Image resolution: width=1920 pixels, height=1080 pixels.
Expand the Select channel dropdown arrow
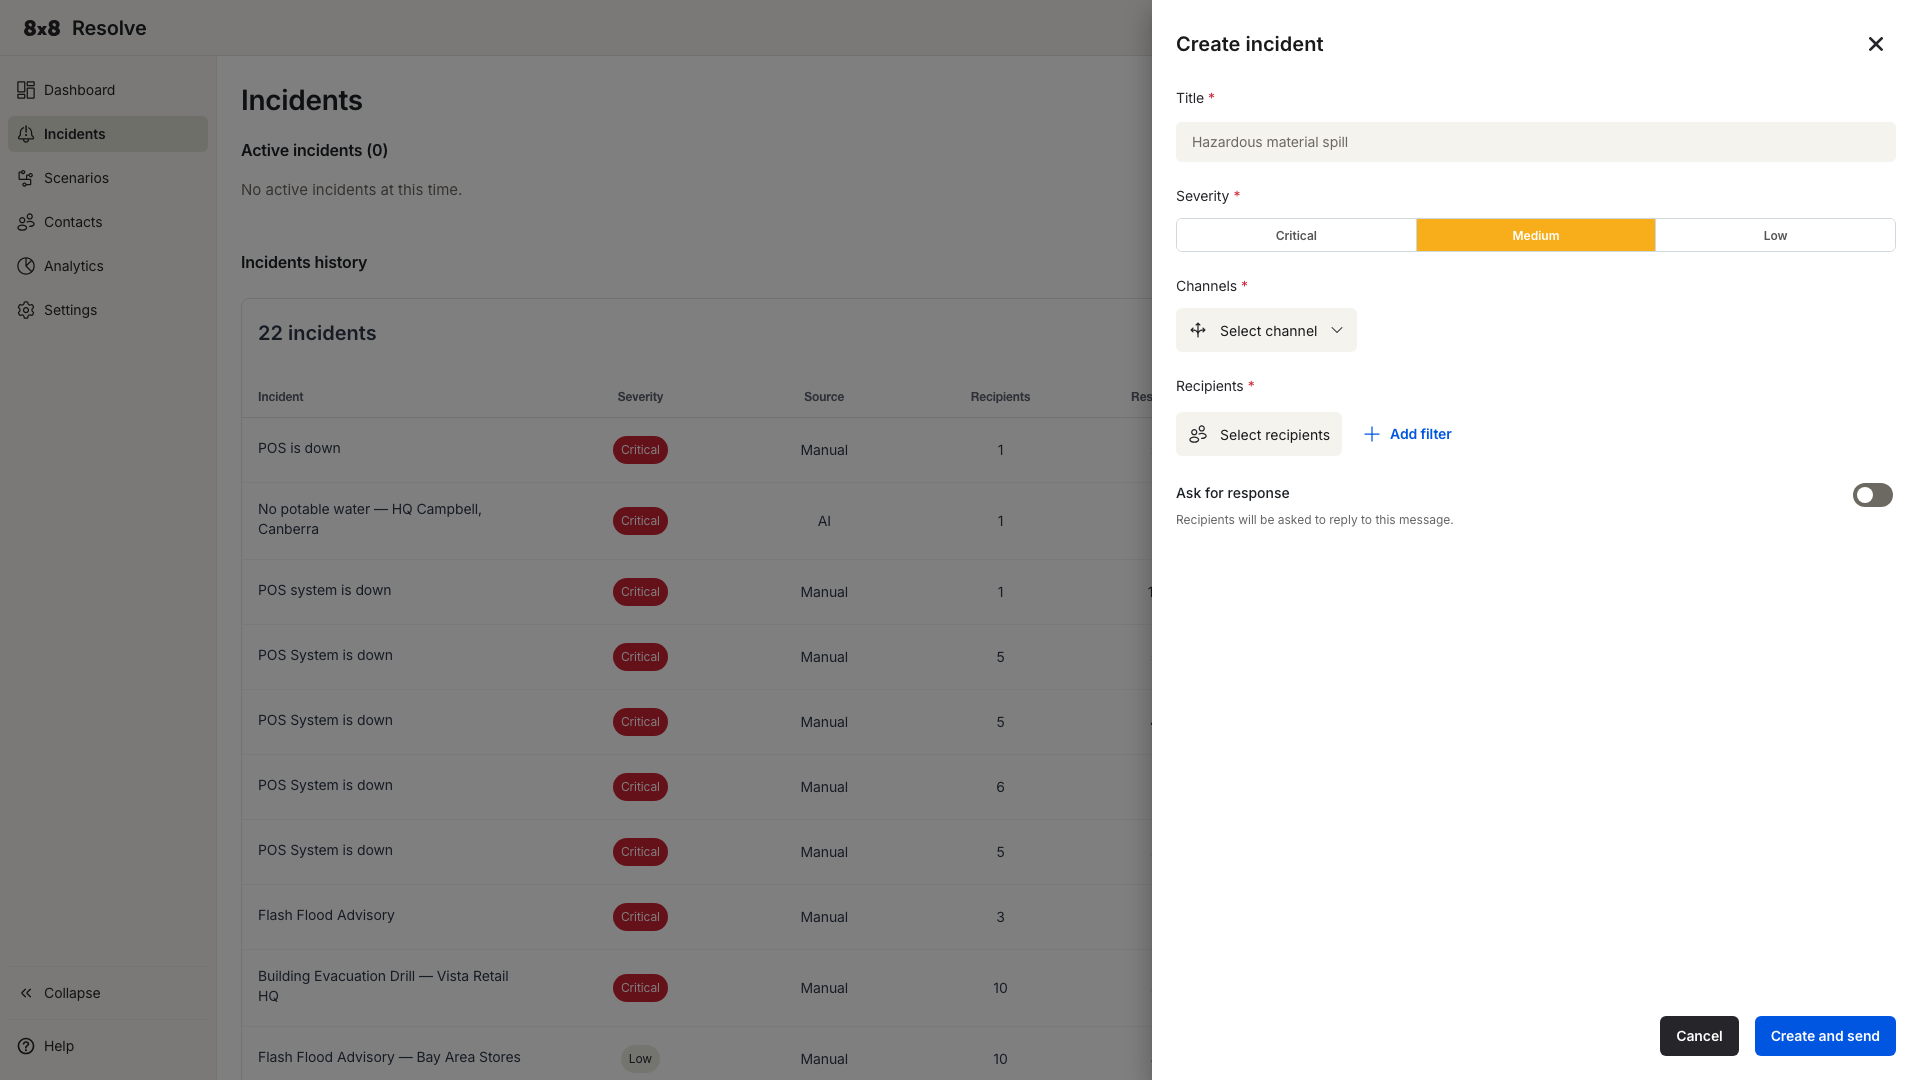click(x=1337, y=330)
